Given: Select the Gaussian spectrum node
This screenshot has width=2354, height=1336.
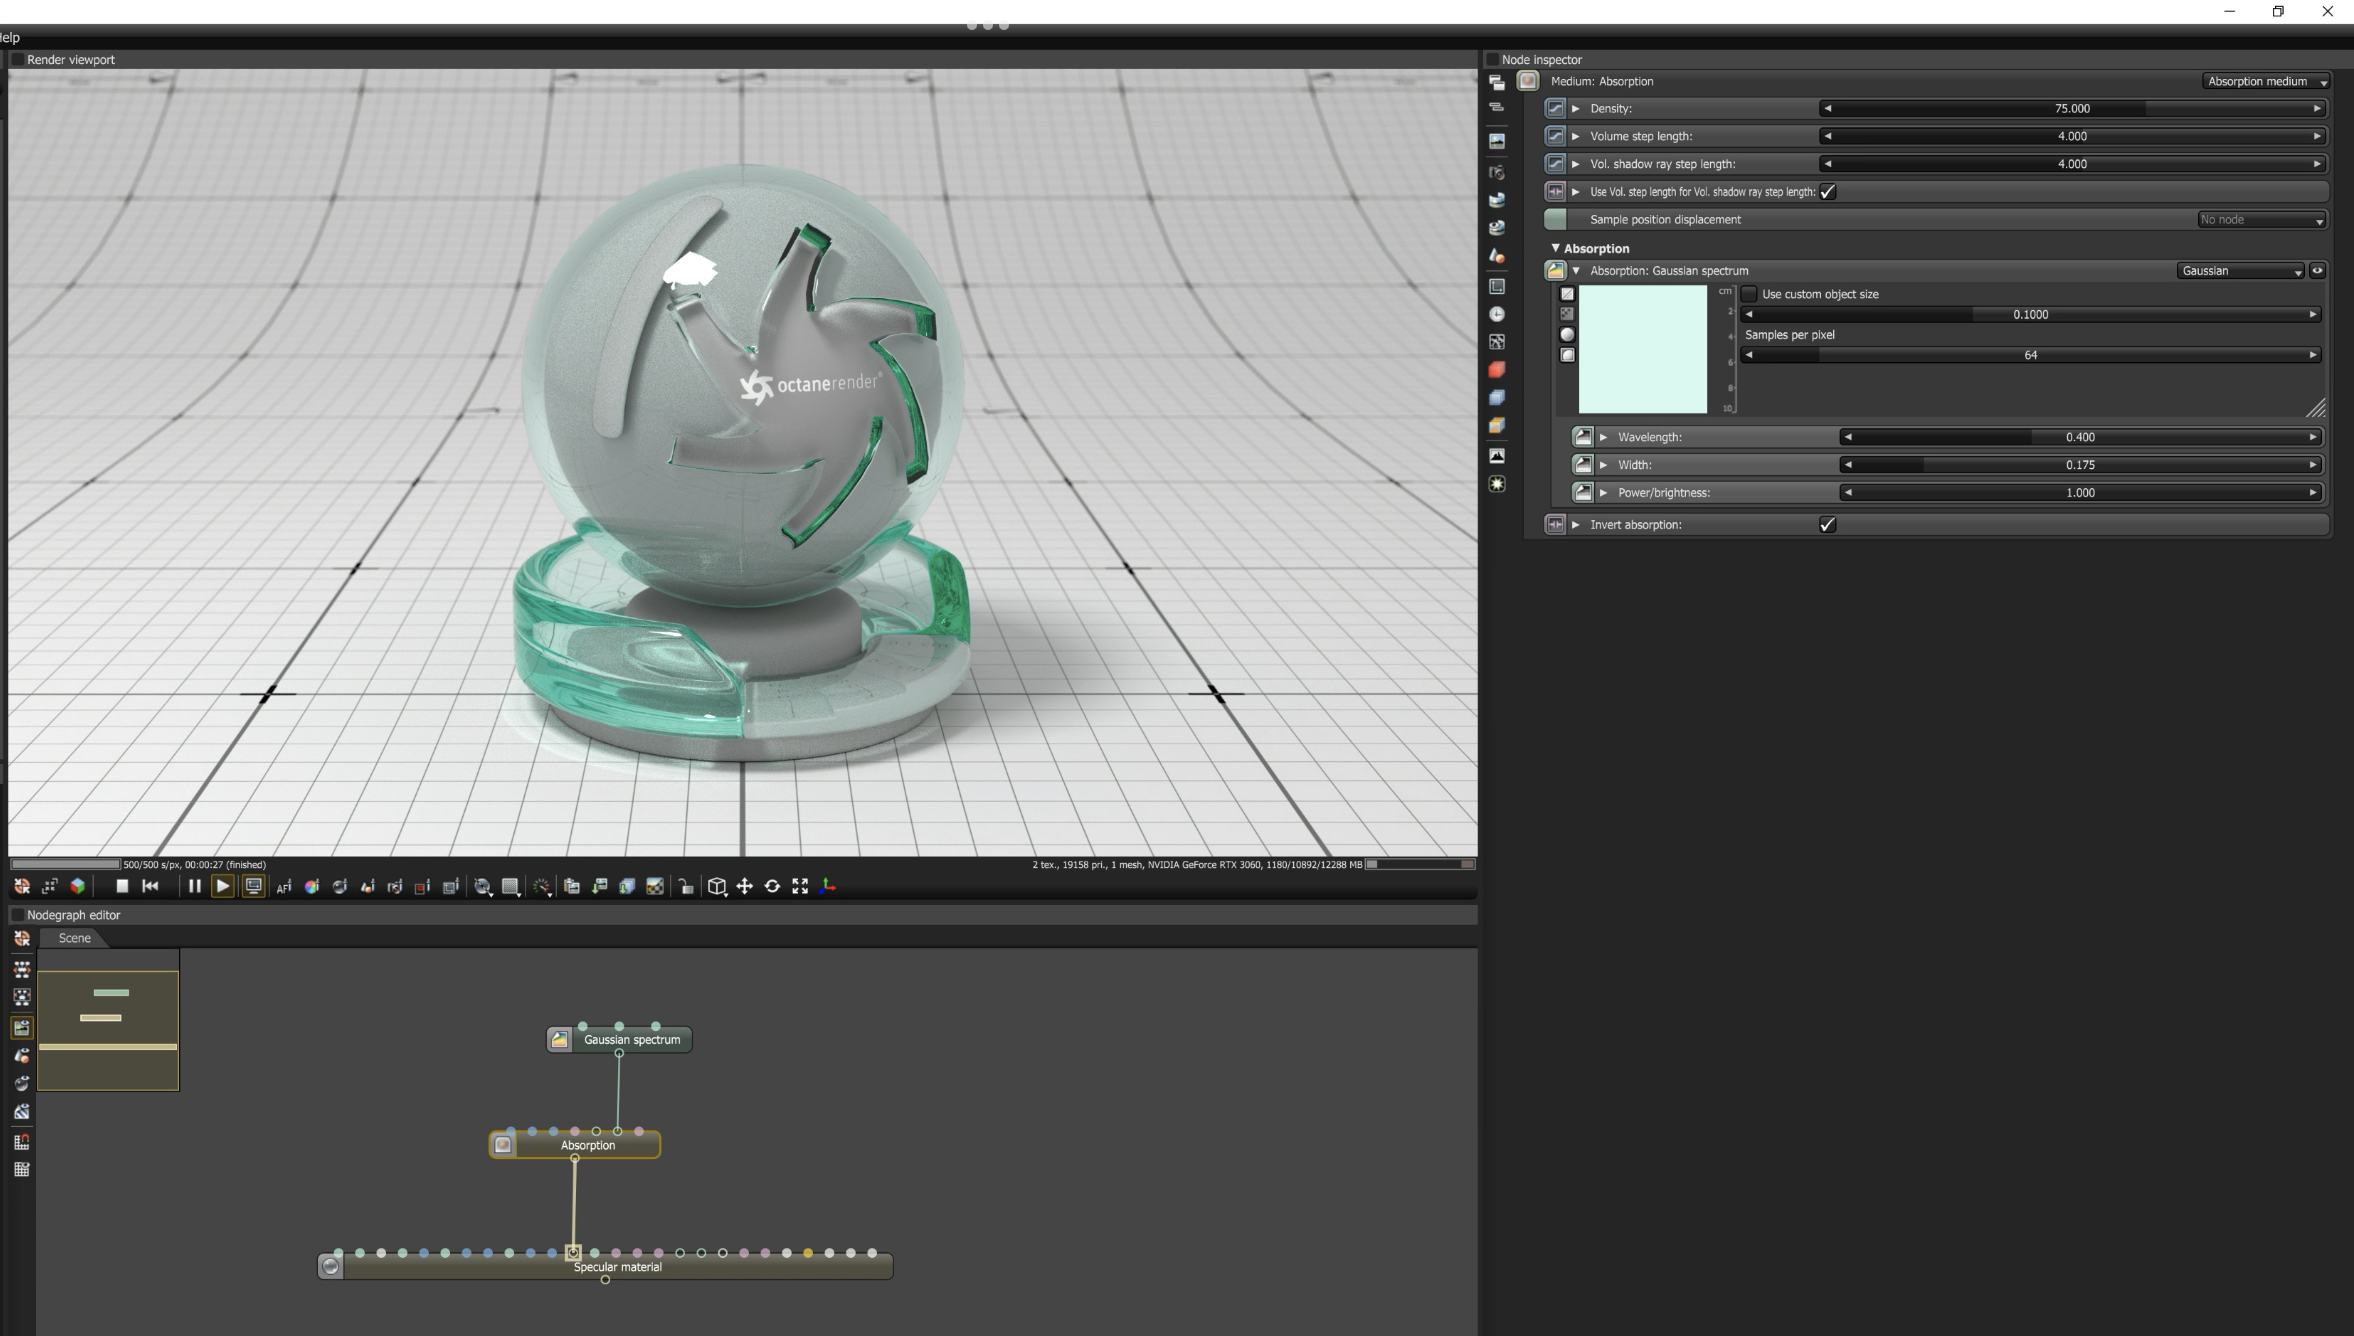Looking at the screenshot, I should pyautogui.click(x=630, y=1040).
